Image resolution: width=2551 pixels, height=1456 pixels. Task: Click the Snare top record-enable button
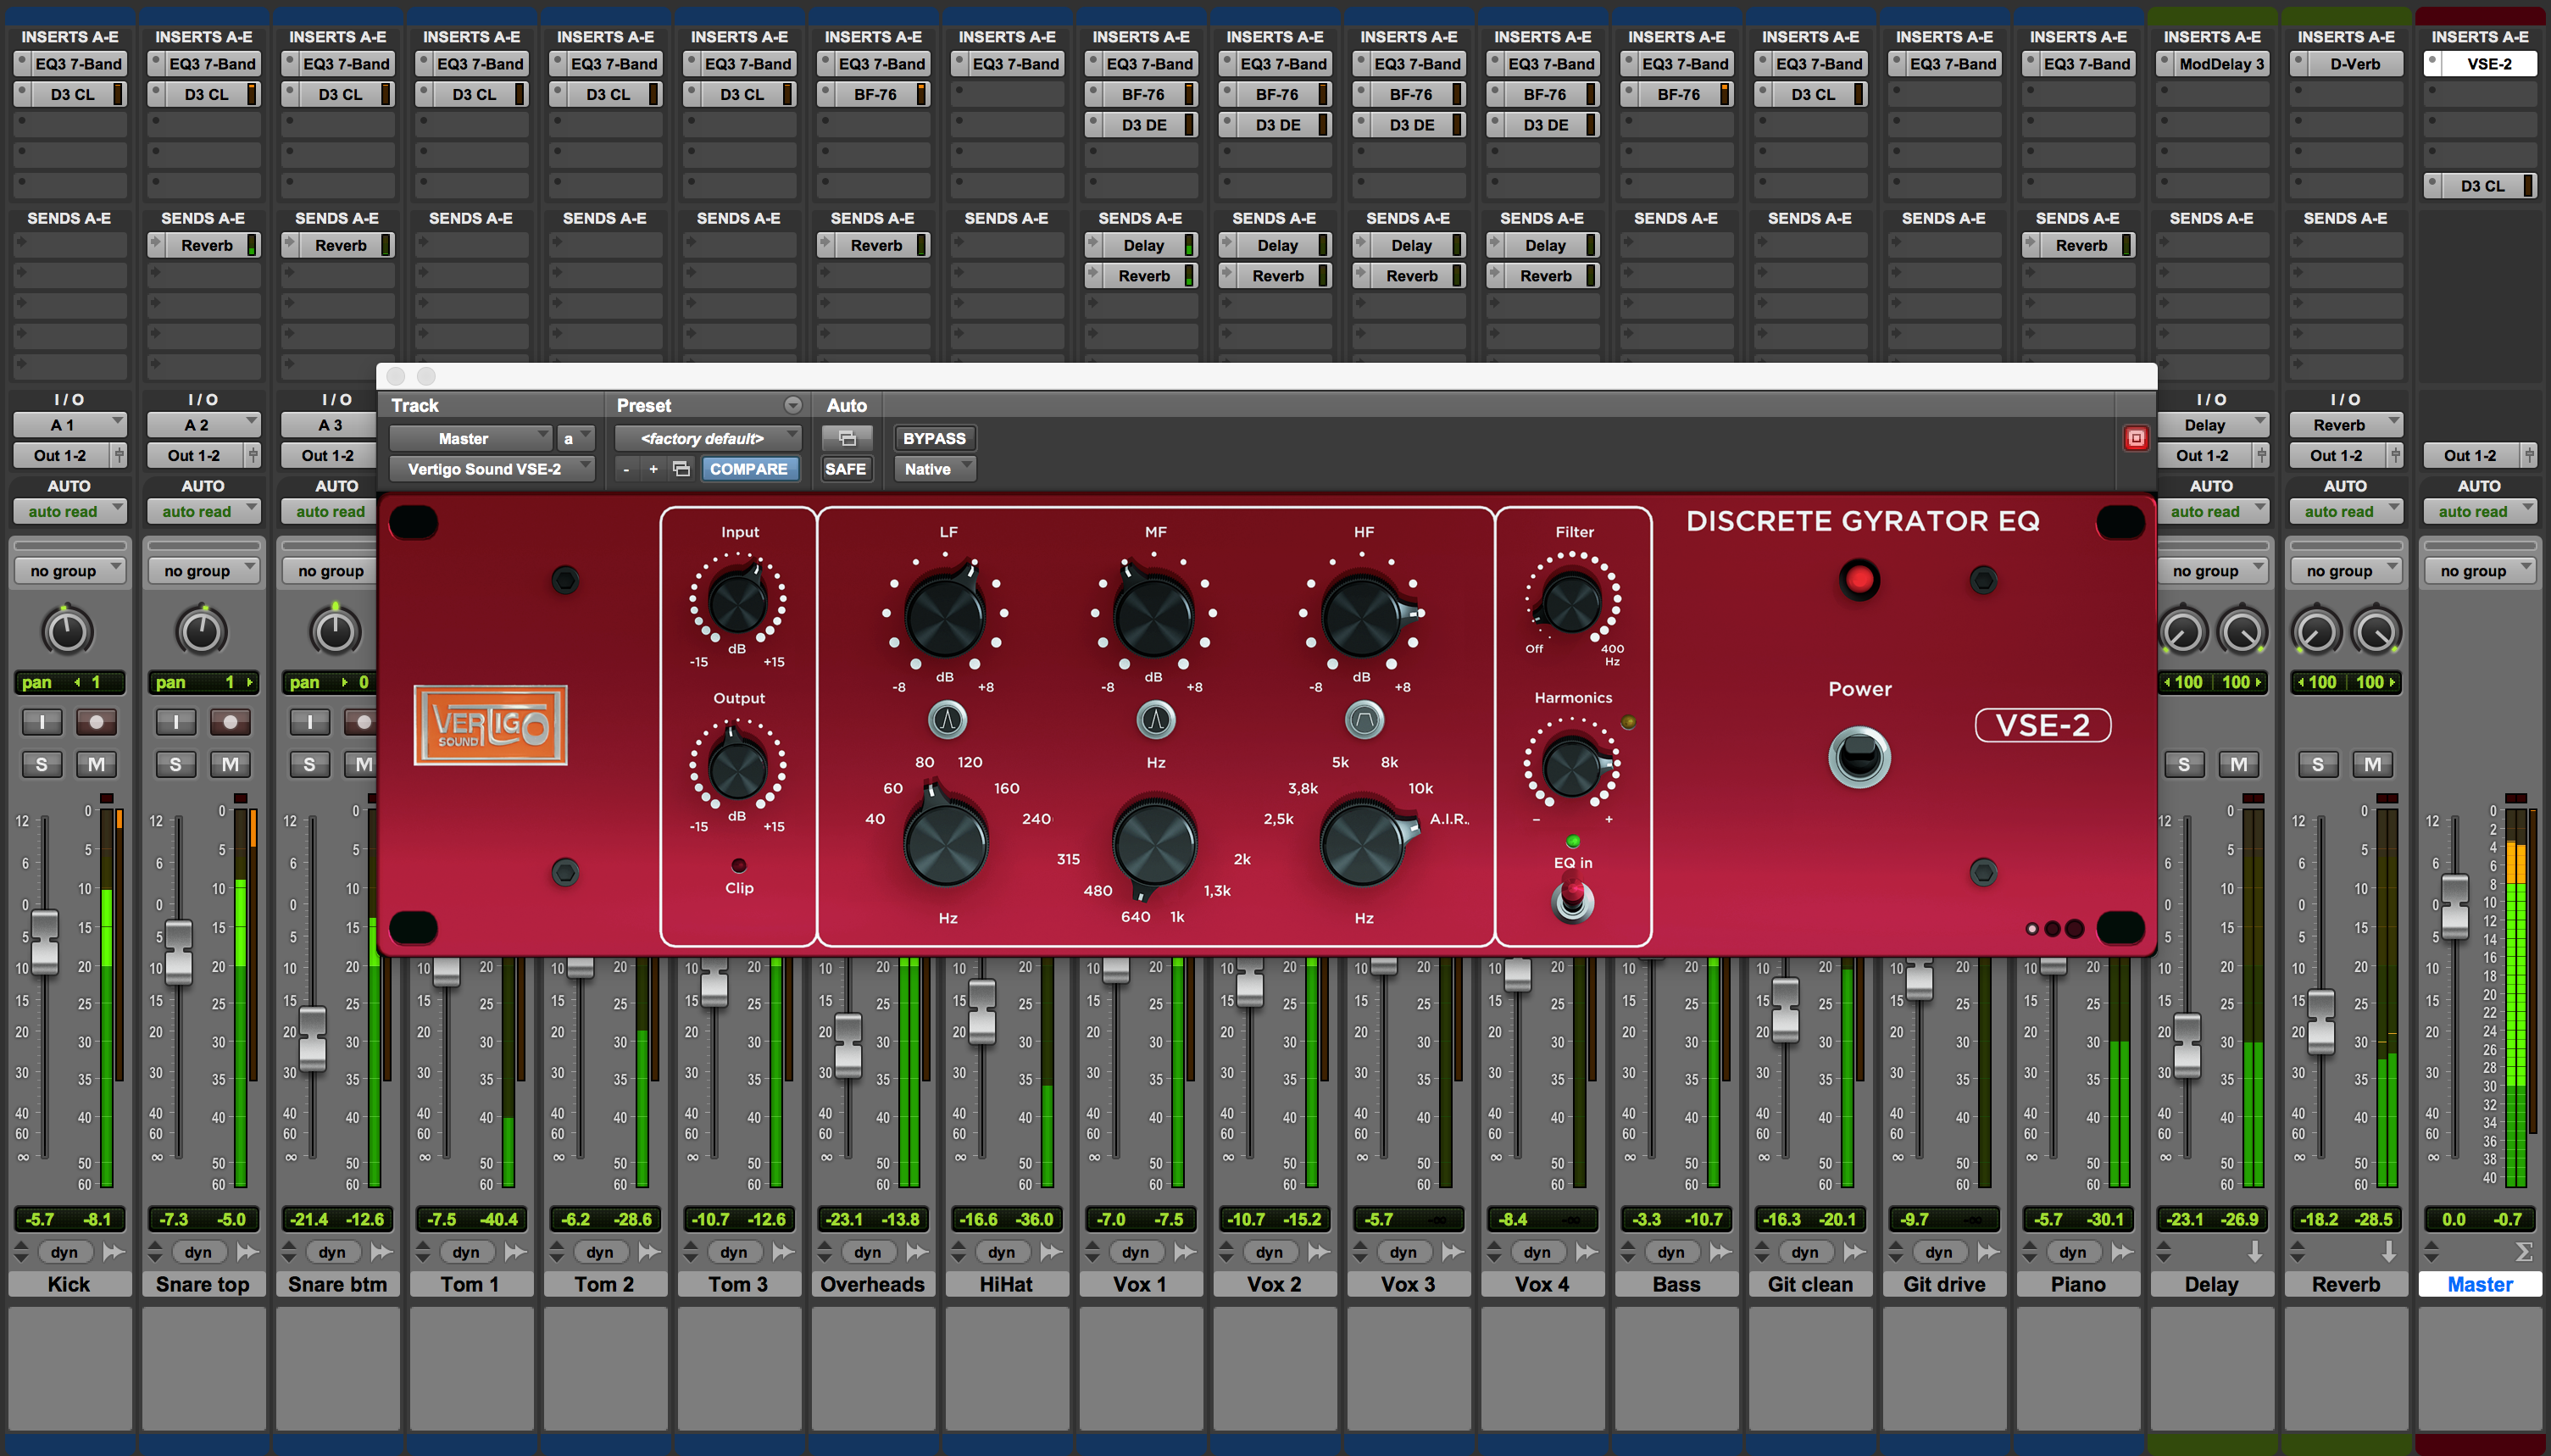230,721
